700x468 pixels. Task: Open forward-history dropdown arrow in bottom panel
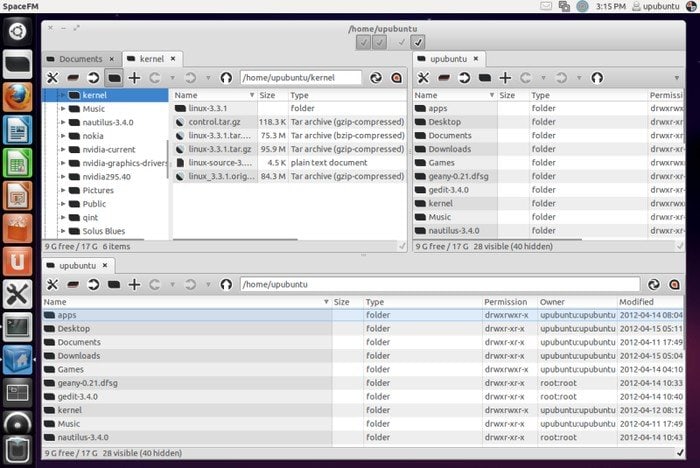(x=208, y=285)
